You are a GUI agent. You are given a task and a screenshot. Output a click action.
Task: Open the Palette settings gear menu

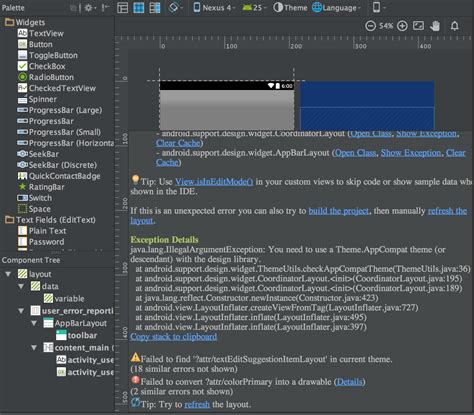coord(90,8)
